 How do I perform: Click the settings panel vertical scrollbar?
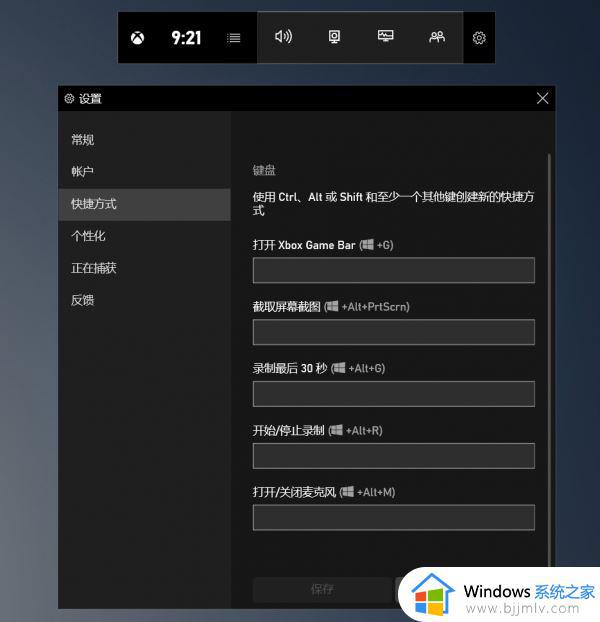pos(549,359)
